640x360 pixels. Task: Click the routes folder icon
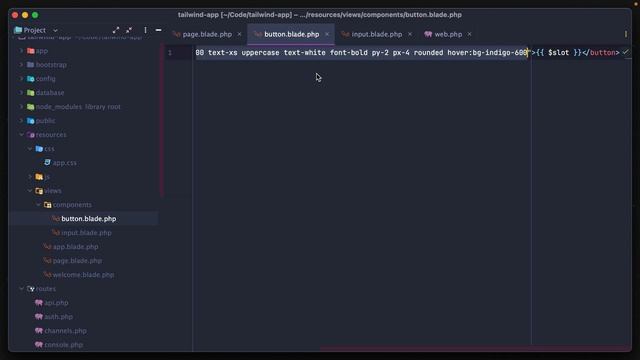pyautogui.click(x=31, y=289)
